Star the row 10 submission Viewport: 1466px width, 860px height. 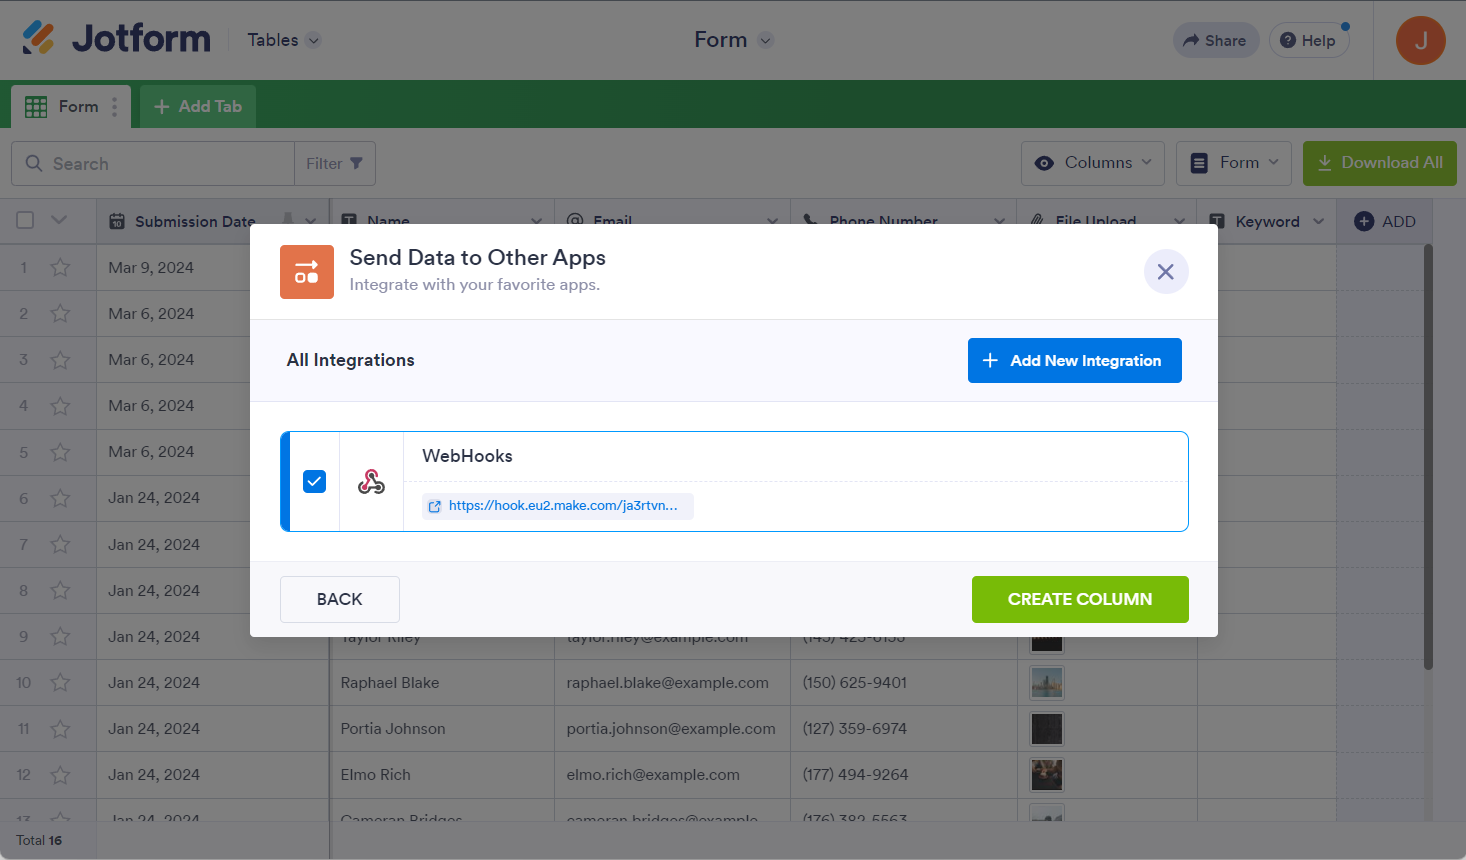60,683
